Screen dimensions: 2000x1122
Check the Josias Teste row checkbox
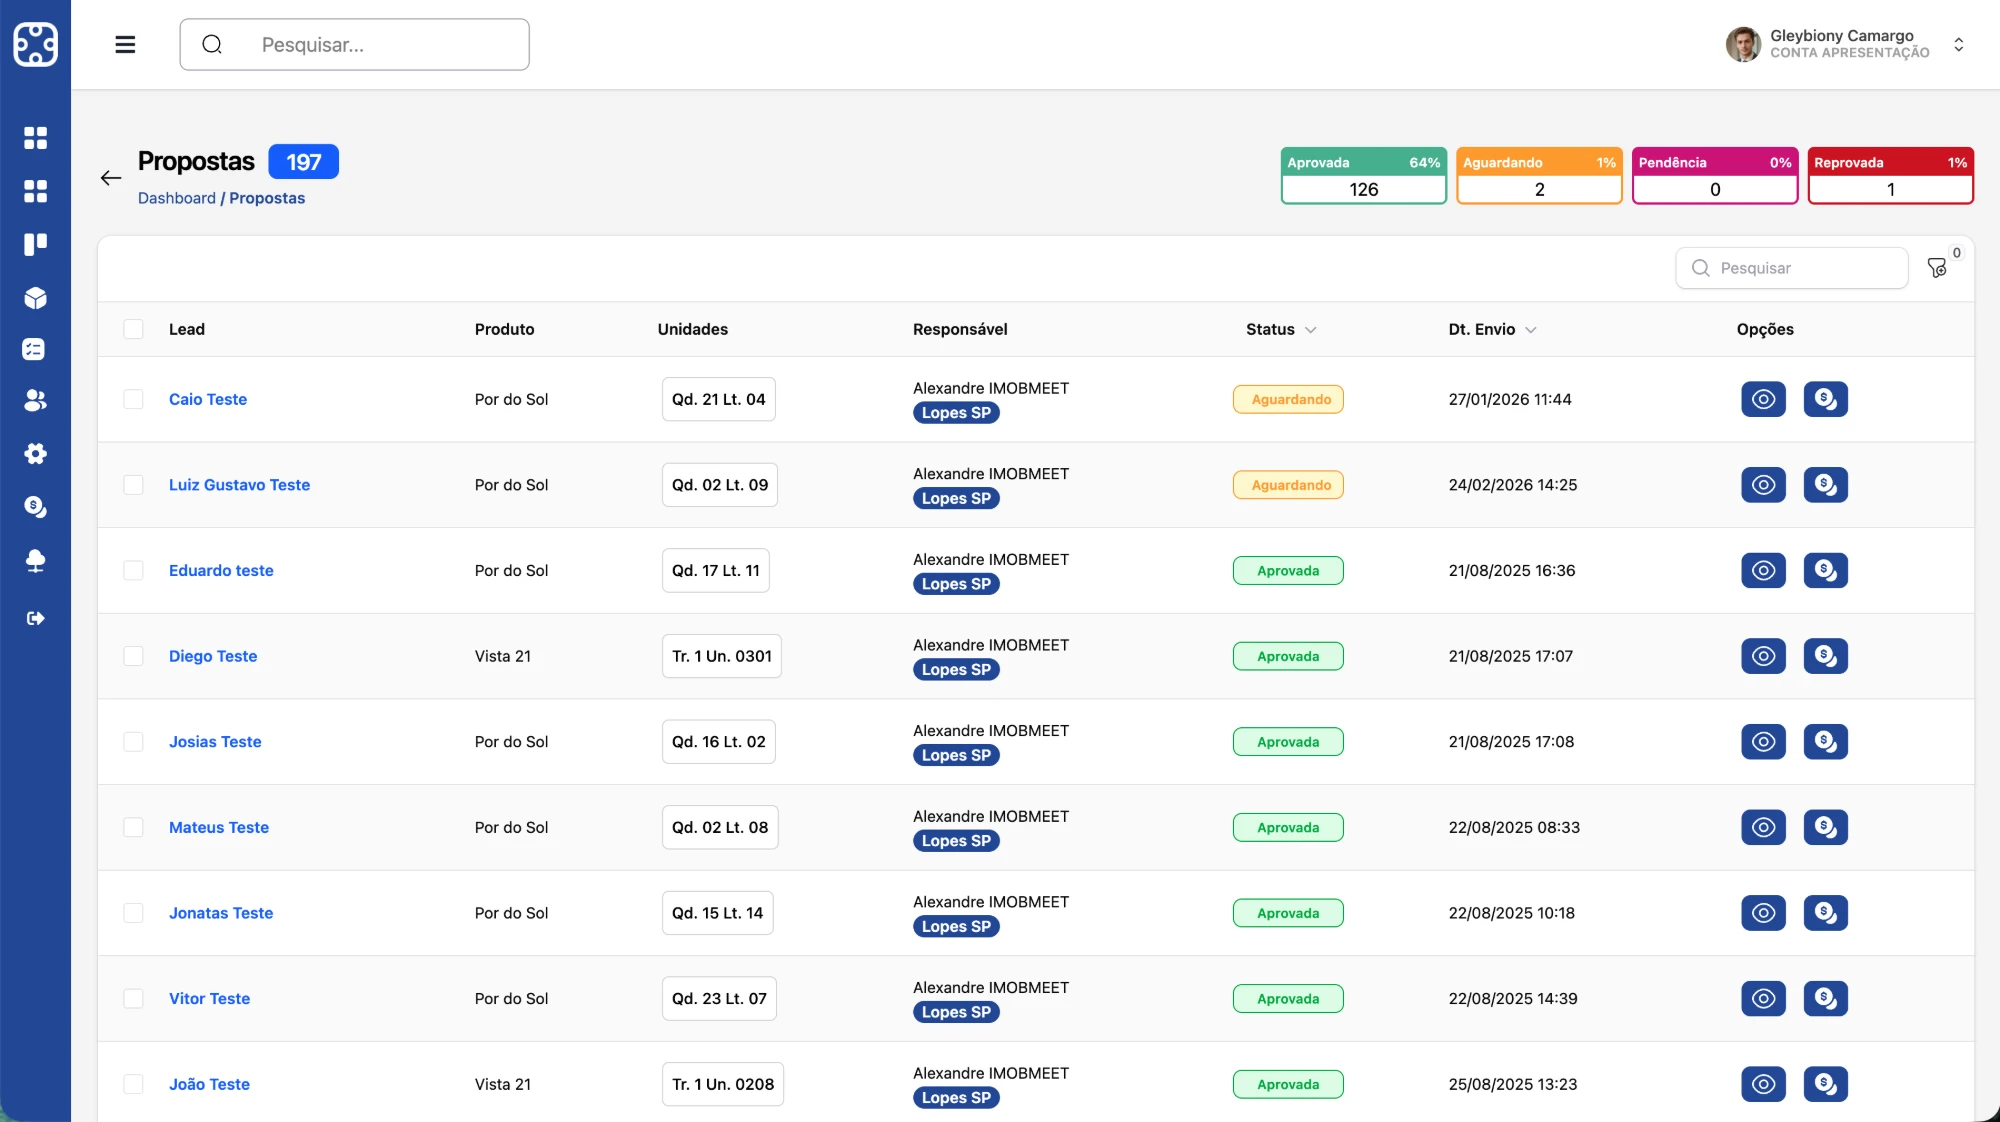(133, 742)
